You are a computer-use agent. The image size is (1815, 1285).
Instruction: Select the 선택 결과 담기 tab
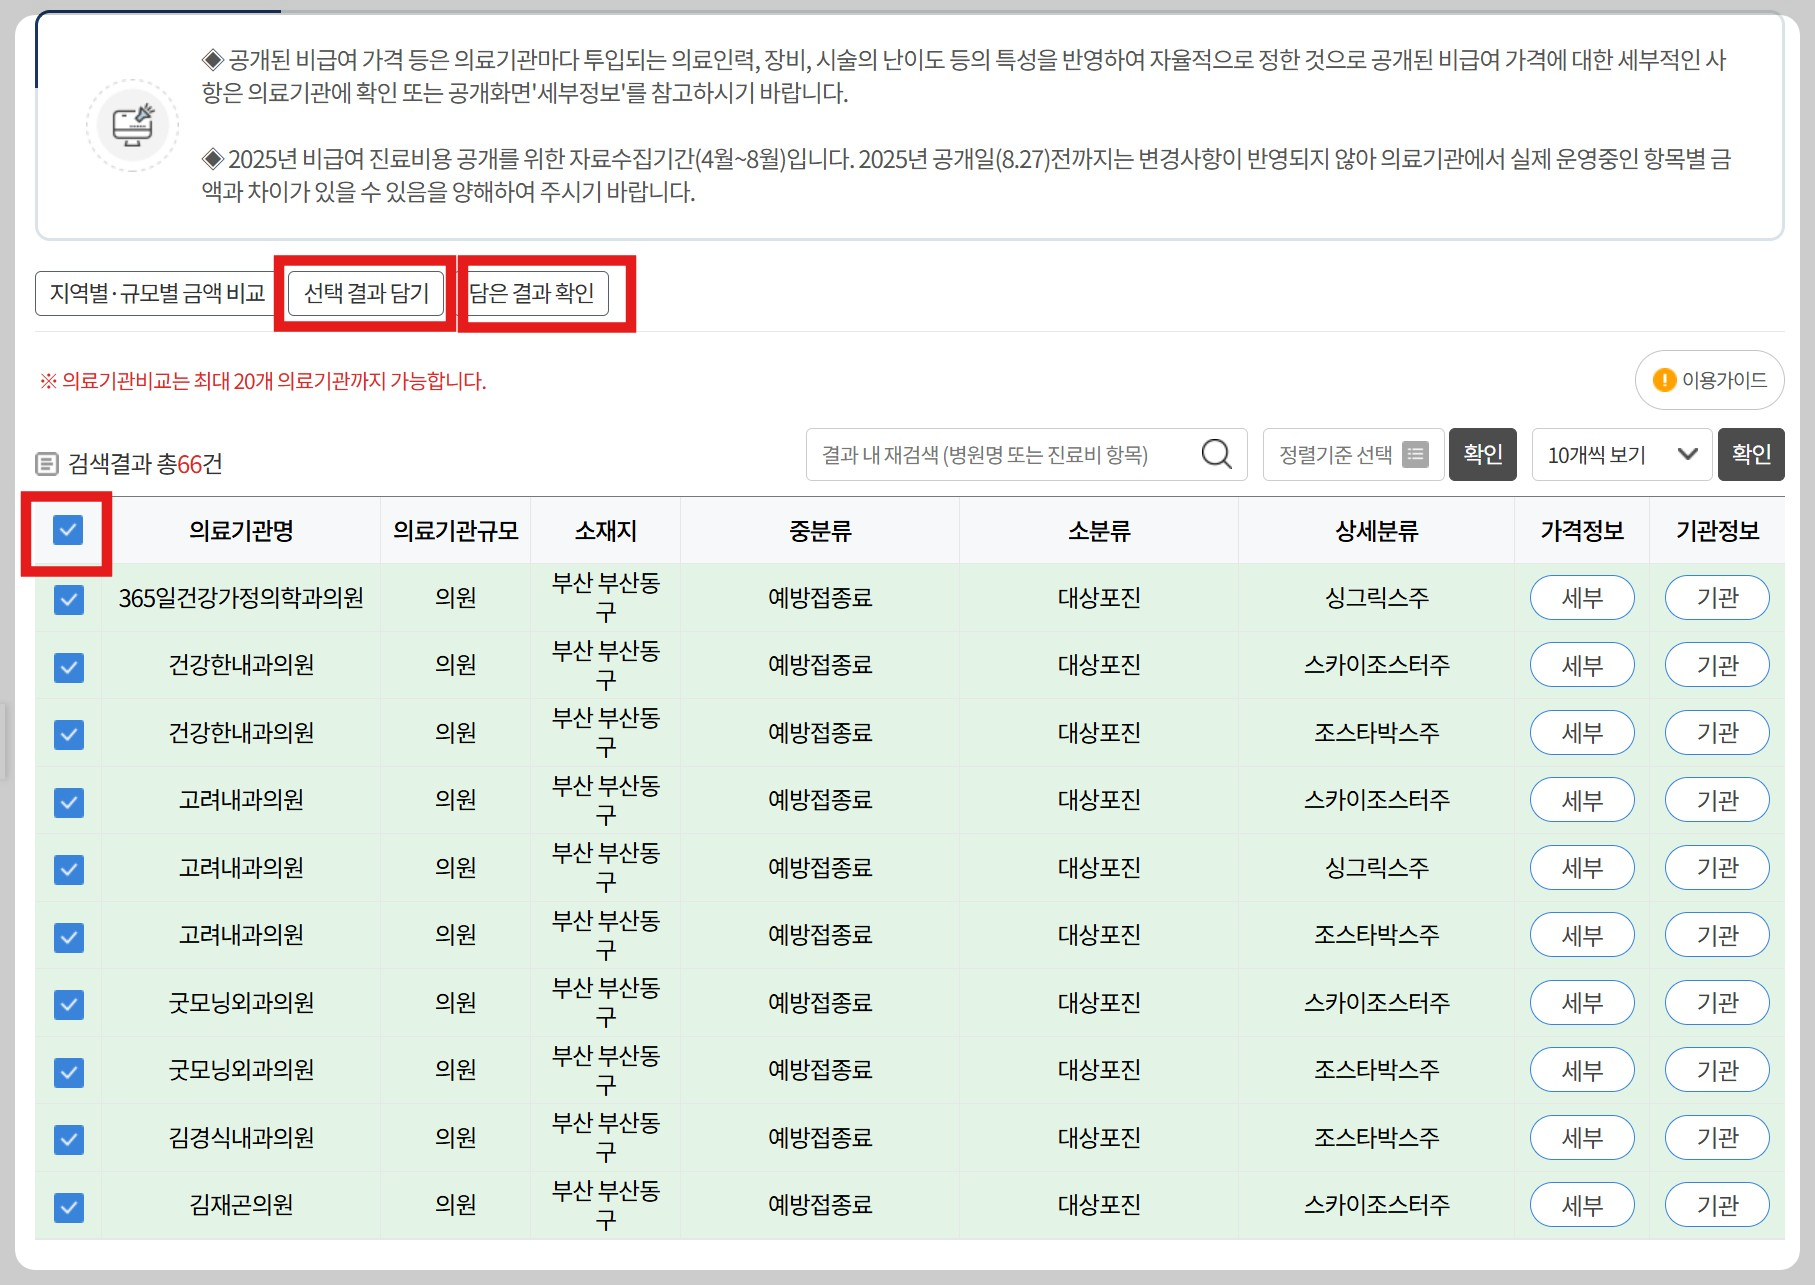click(x=364, y=293)
